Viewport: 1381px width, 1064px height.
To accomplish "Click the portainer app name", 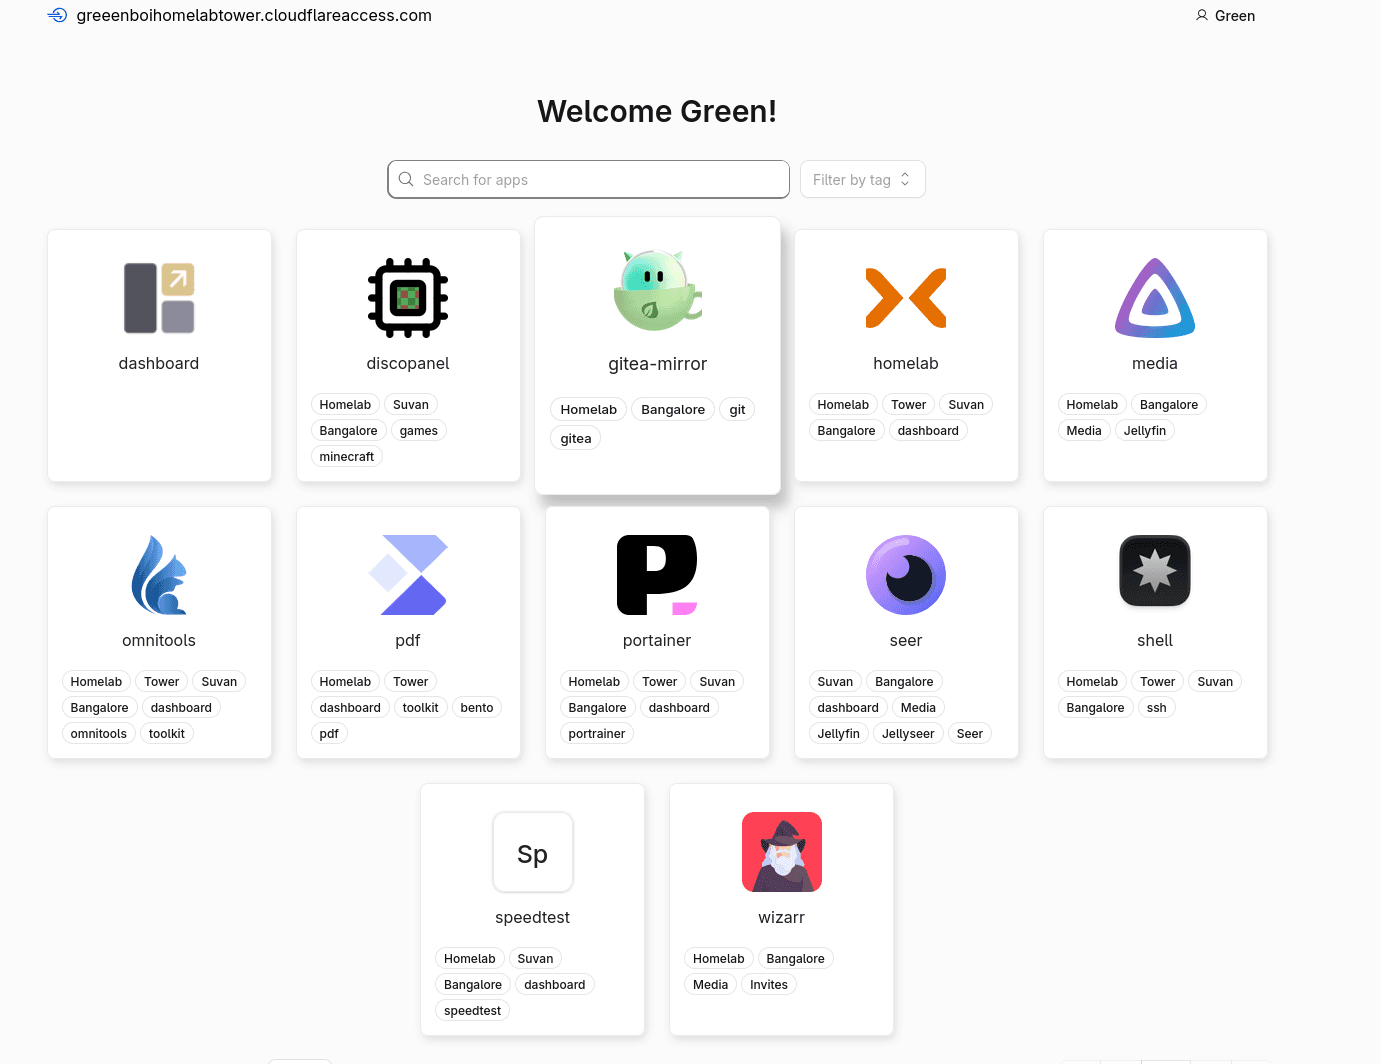I will pyautogui.click(x=657, y=641).
